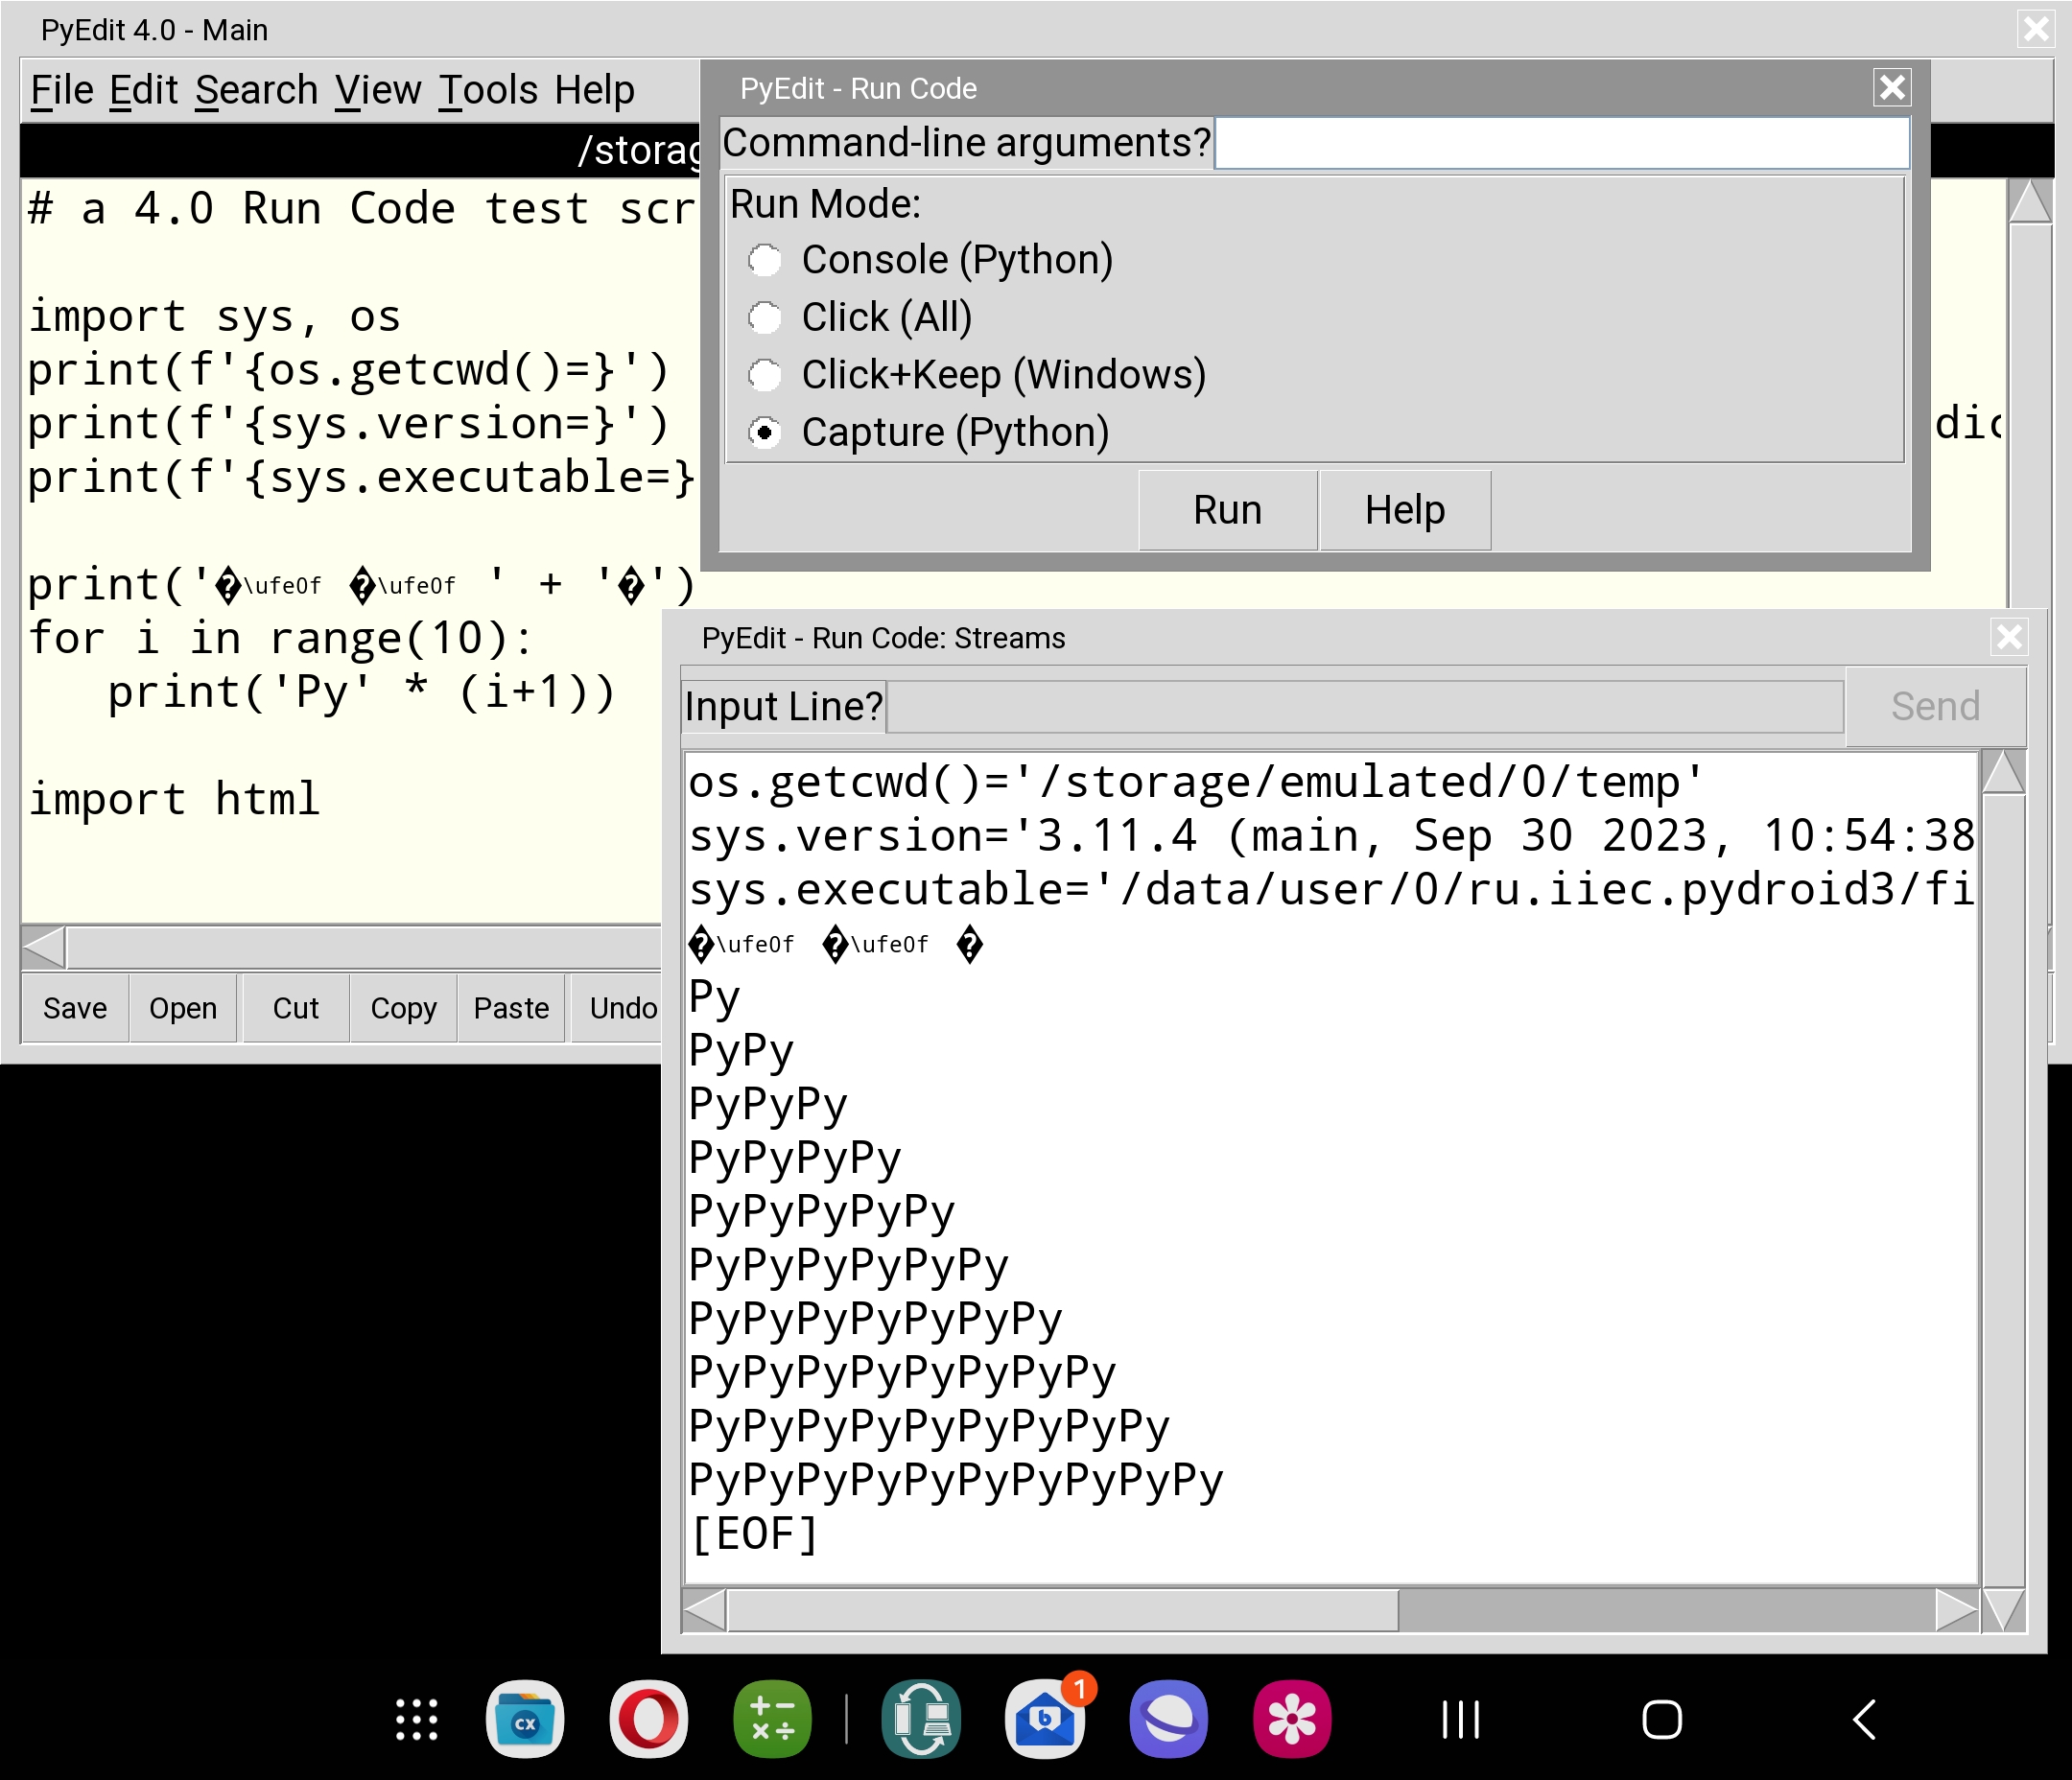Focus the Input Line field in Streams
The height and width of the screenshot is (1780, 2072).
1365,707
